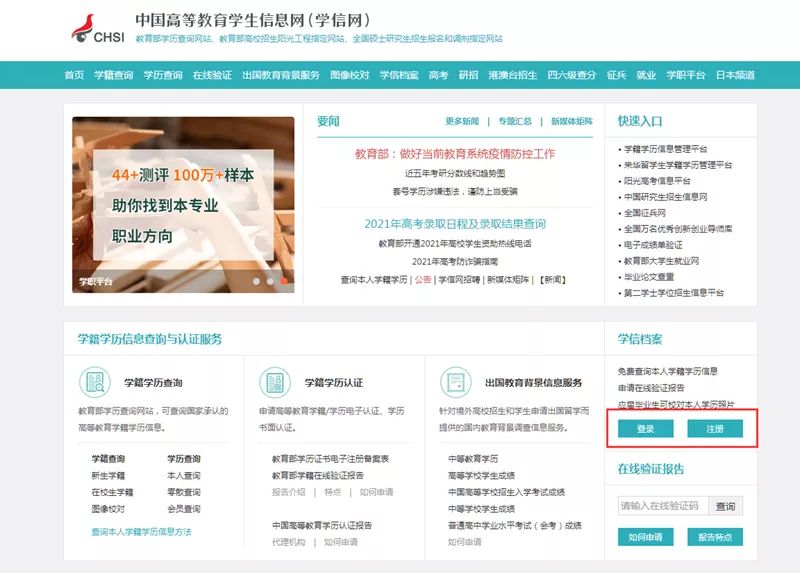Open 学历查询 navigation item
800x573 pixels.
(163, 75)
